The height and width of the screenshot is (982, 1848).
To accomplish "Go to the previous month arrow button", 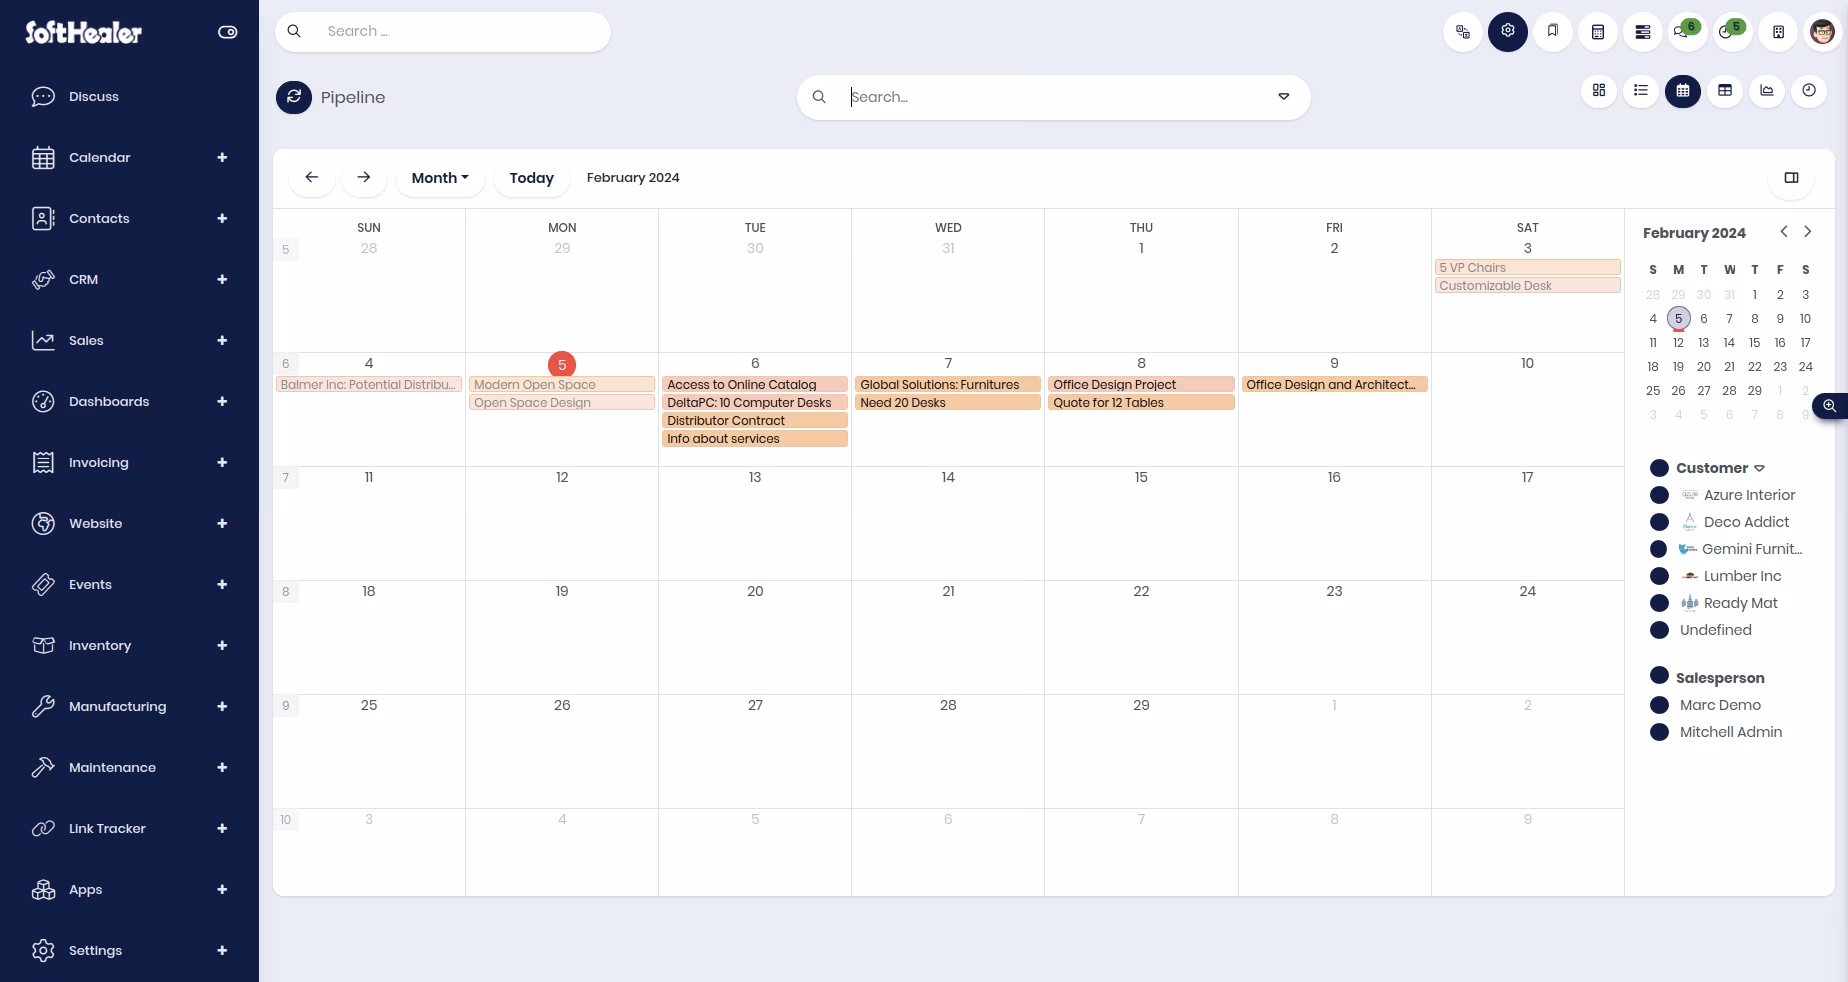I will tap(312, 178).
